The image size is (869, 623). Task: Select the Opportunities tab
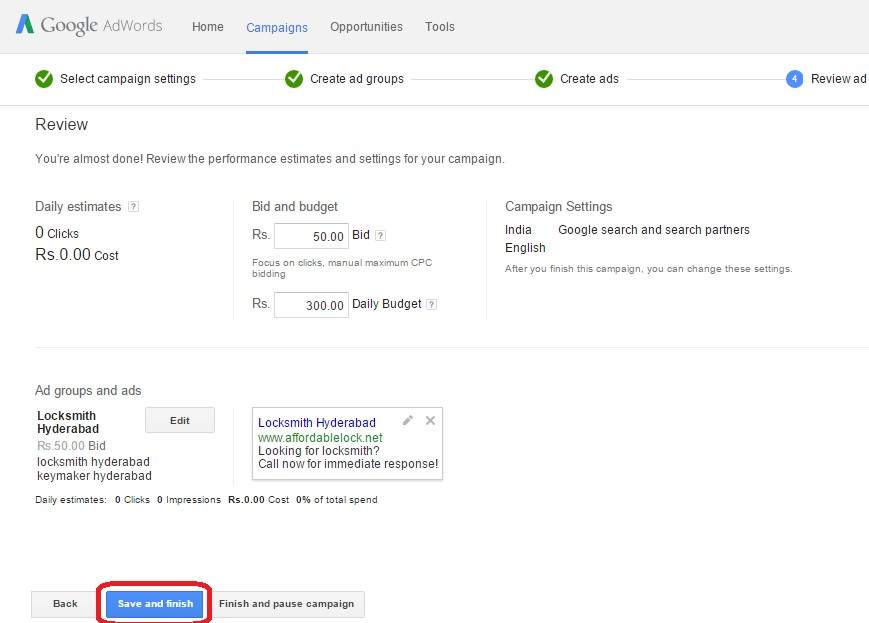point(366,27)
